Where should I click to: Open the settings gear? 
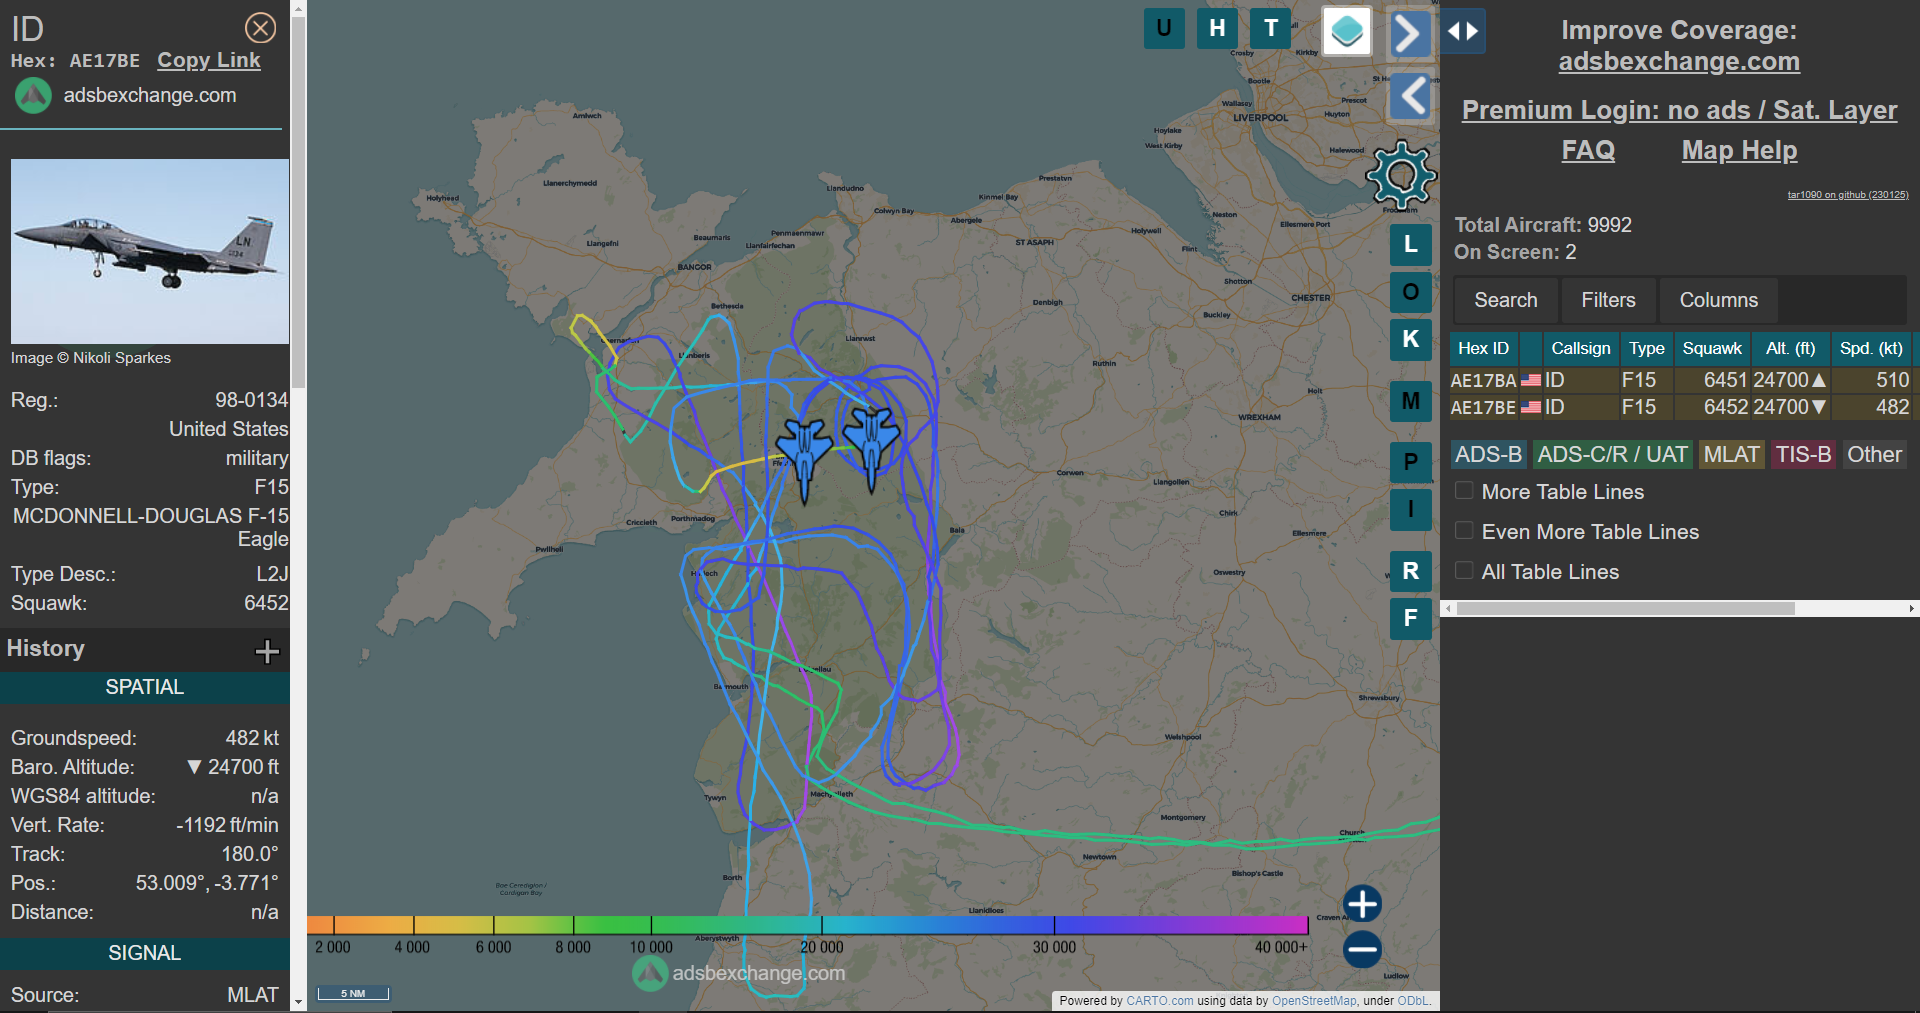pos(1401,176)
